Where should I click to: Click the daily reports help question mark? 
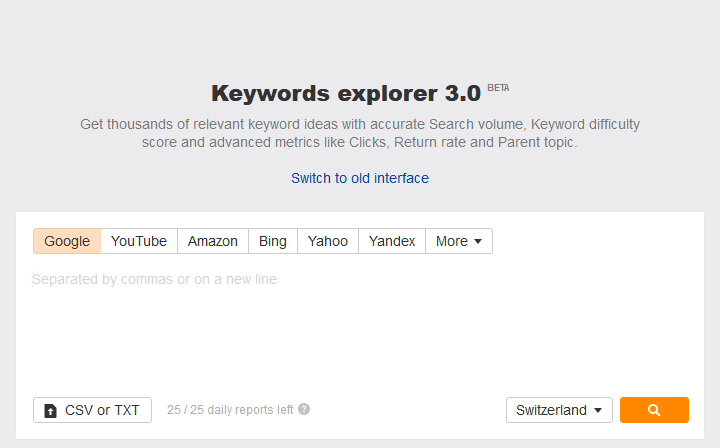(x=304, y=409)
